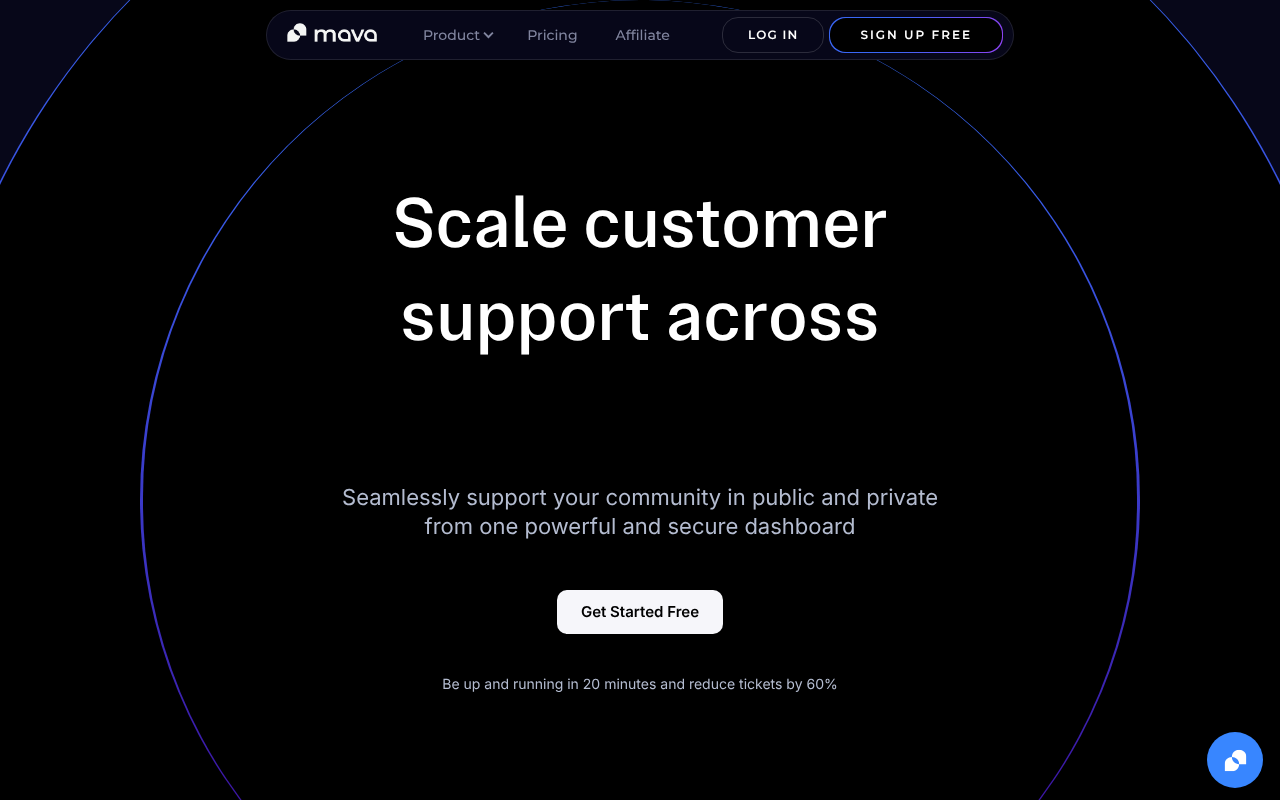
Task: Expand the Product dropdown chevron
Action: pos(488,35)
